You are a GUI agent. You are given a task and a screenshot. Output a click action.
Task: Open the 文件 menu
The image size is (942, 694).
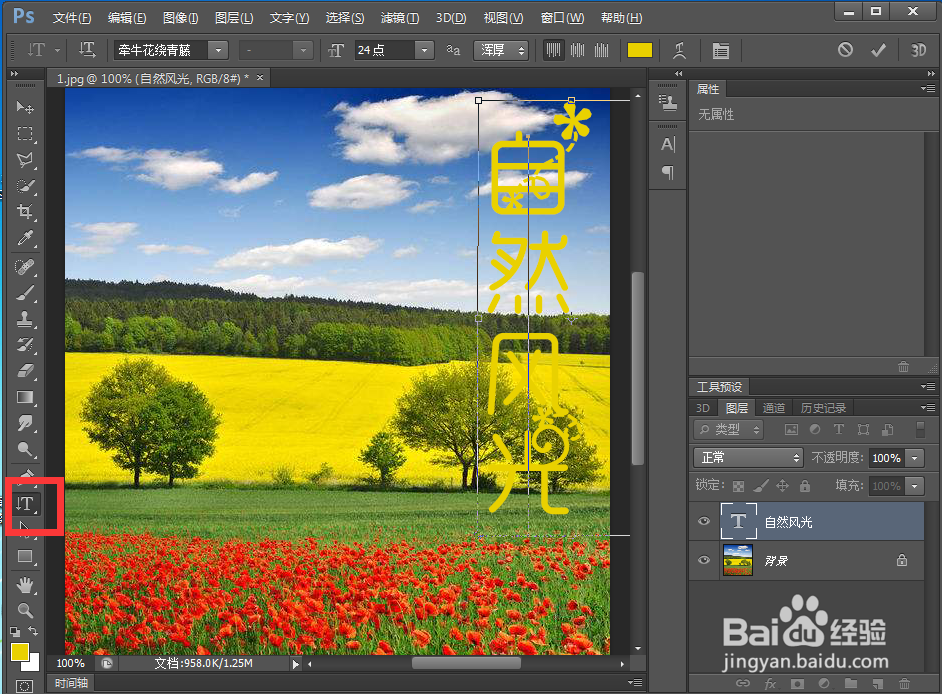(71, 17)
